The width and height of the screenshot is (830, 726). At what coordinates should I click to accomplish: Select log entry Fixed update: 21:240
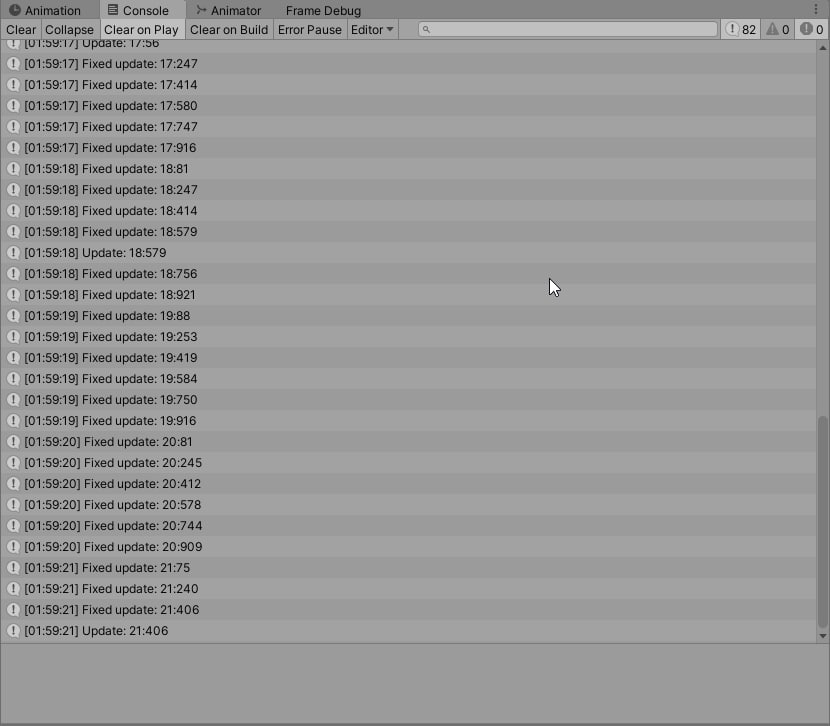coord(408,588)
